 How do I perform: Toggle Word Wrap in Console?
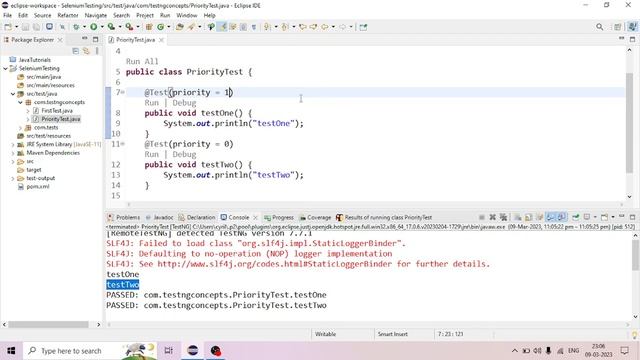[539, 217]
